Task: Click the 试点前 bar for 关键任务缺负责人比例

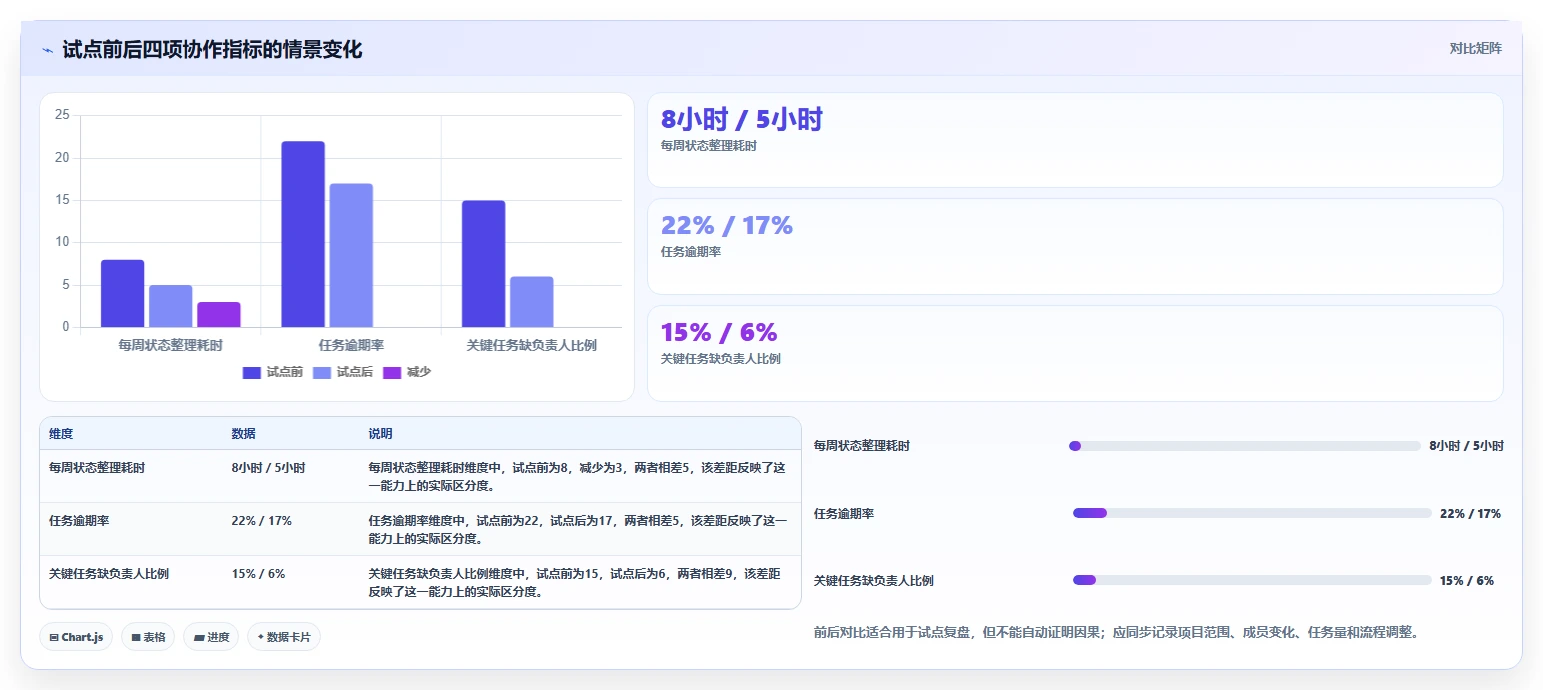Action: tap(483, 264)
